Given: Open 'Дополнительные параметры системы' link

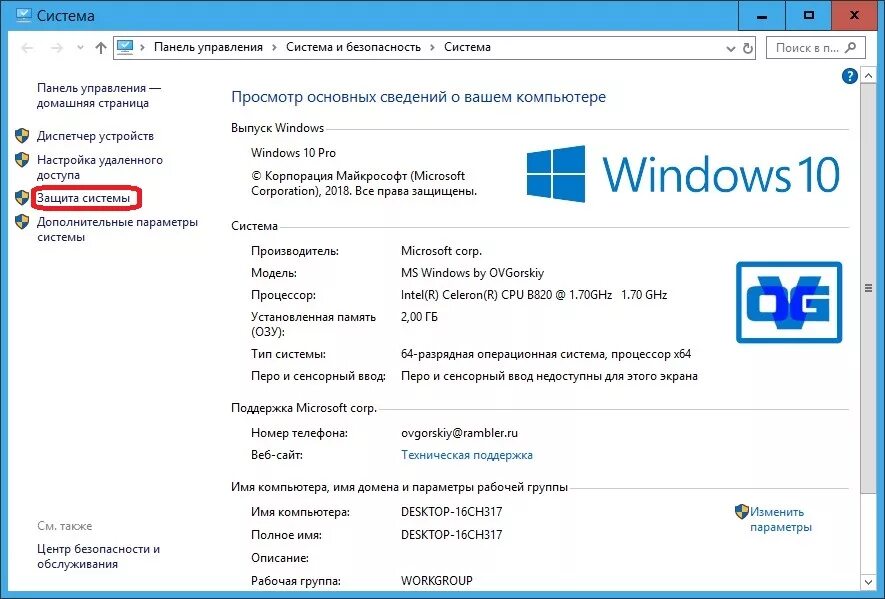Looking at the screenshot, I should pos(117,230).
